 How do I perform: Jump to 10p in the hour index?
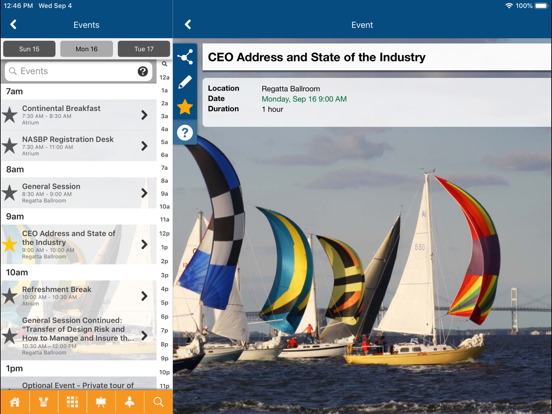164,372
